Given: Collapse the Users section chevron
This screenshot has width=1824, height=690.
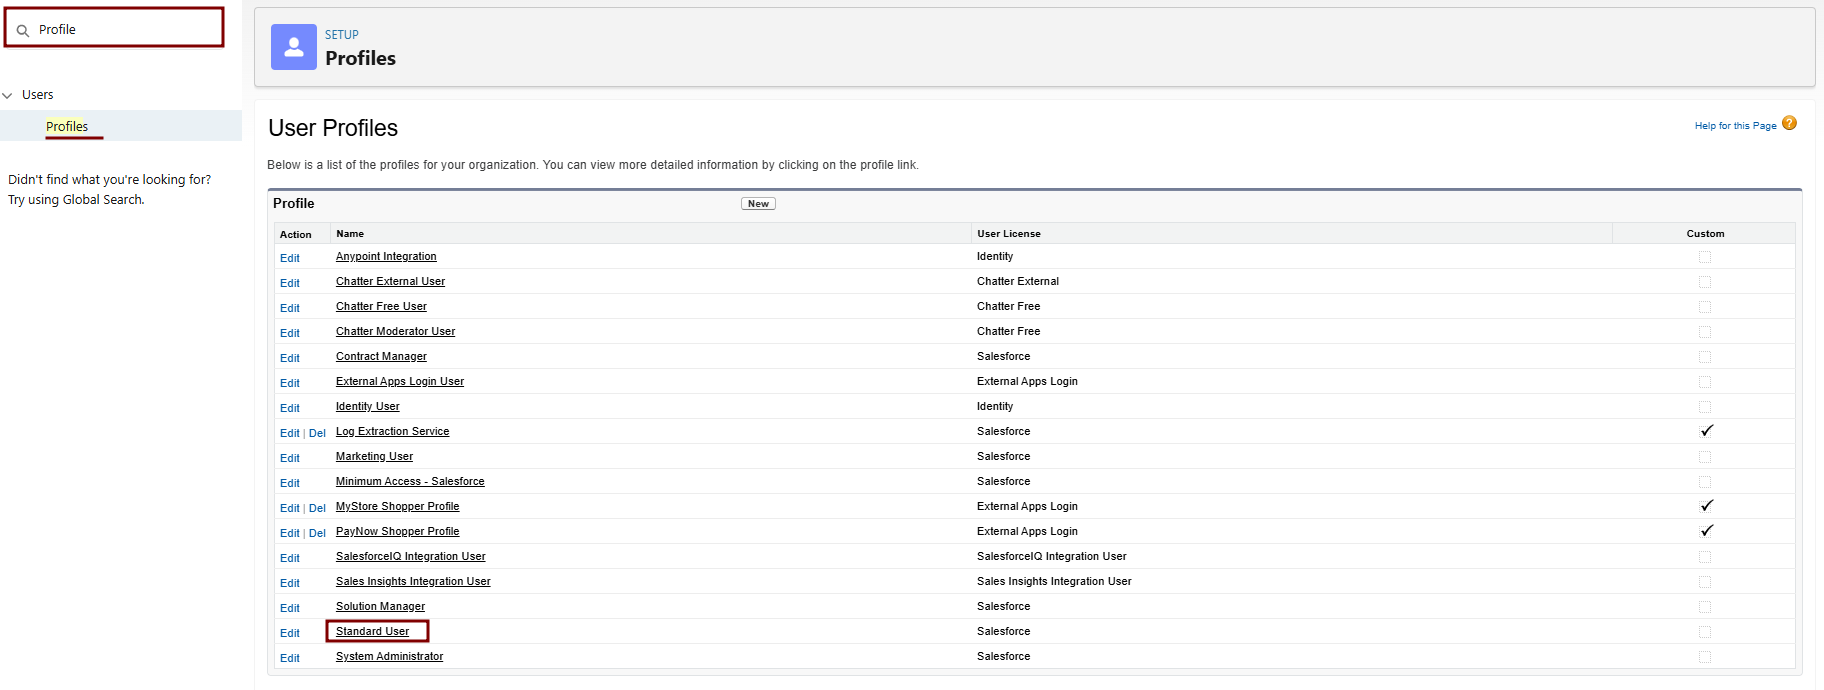Looking at the screenshot, I should (8, 95).
